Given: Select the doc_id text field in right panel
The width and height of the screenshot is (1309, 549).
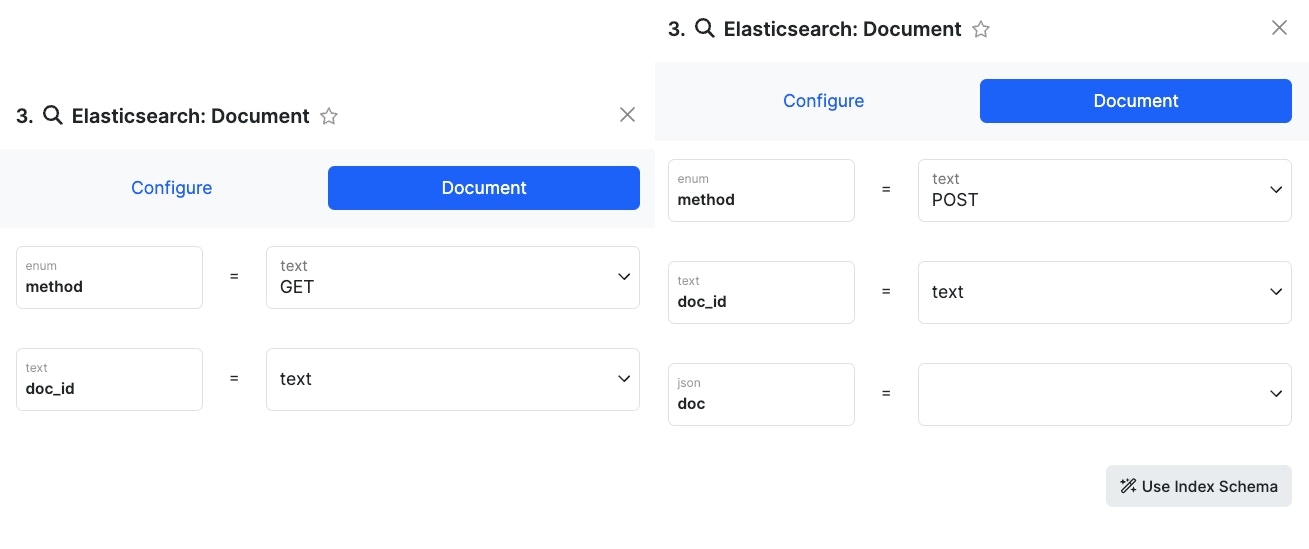Looking at the screenshot, I should coord(761,292).
